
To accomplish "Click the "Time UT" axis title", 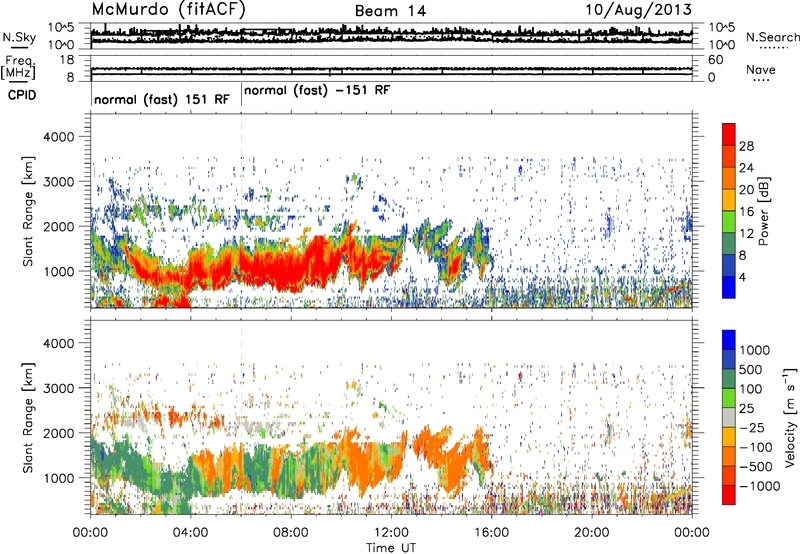I will [x=391, y=548].
